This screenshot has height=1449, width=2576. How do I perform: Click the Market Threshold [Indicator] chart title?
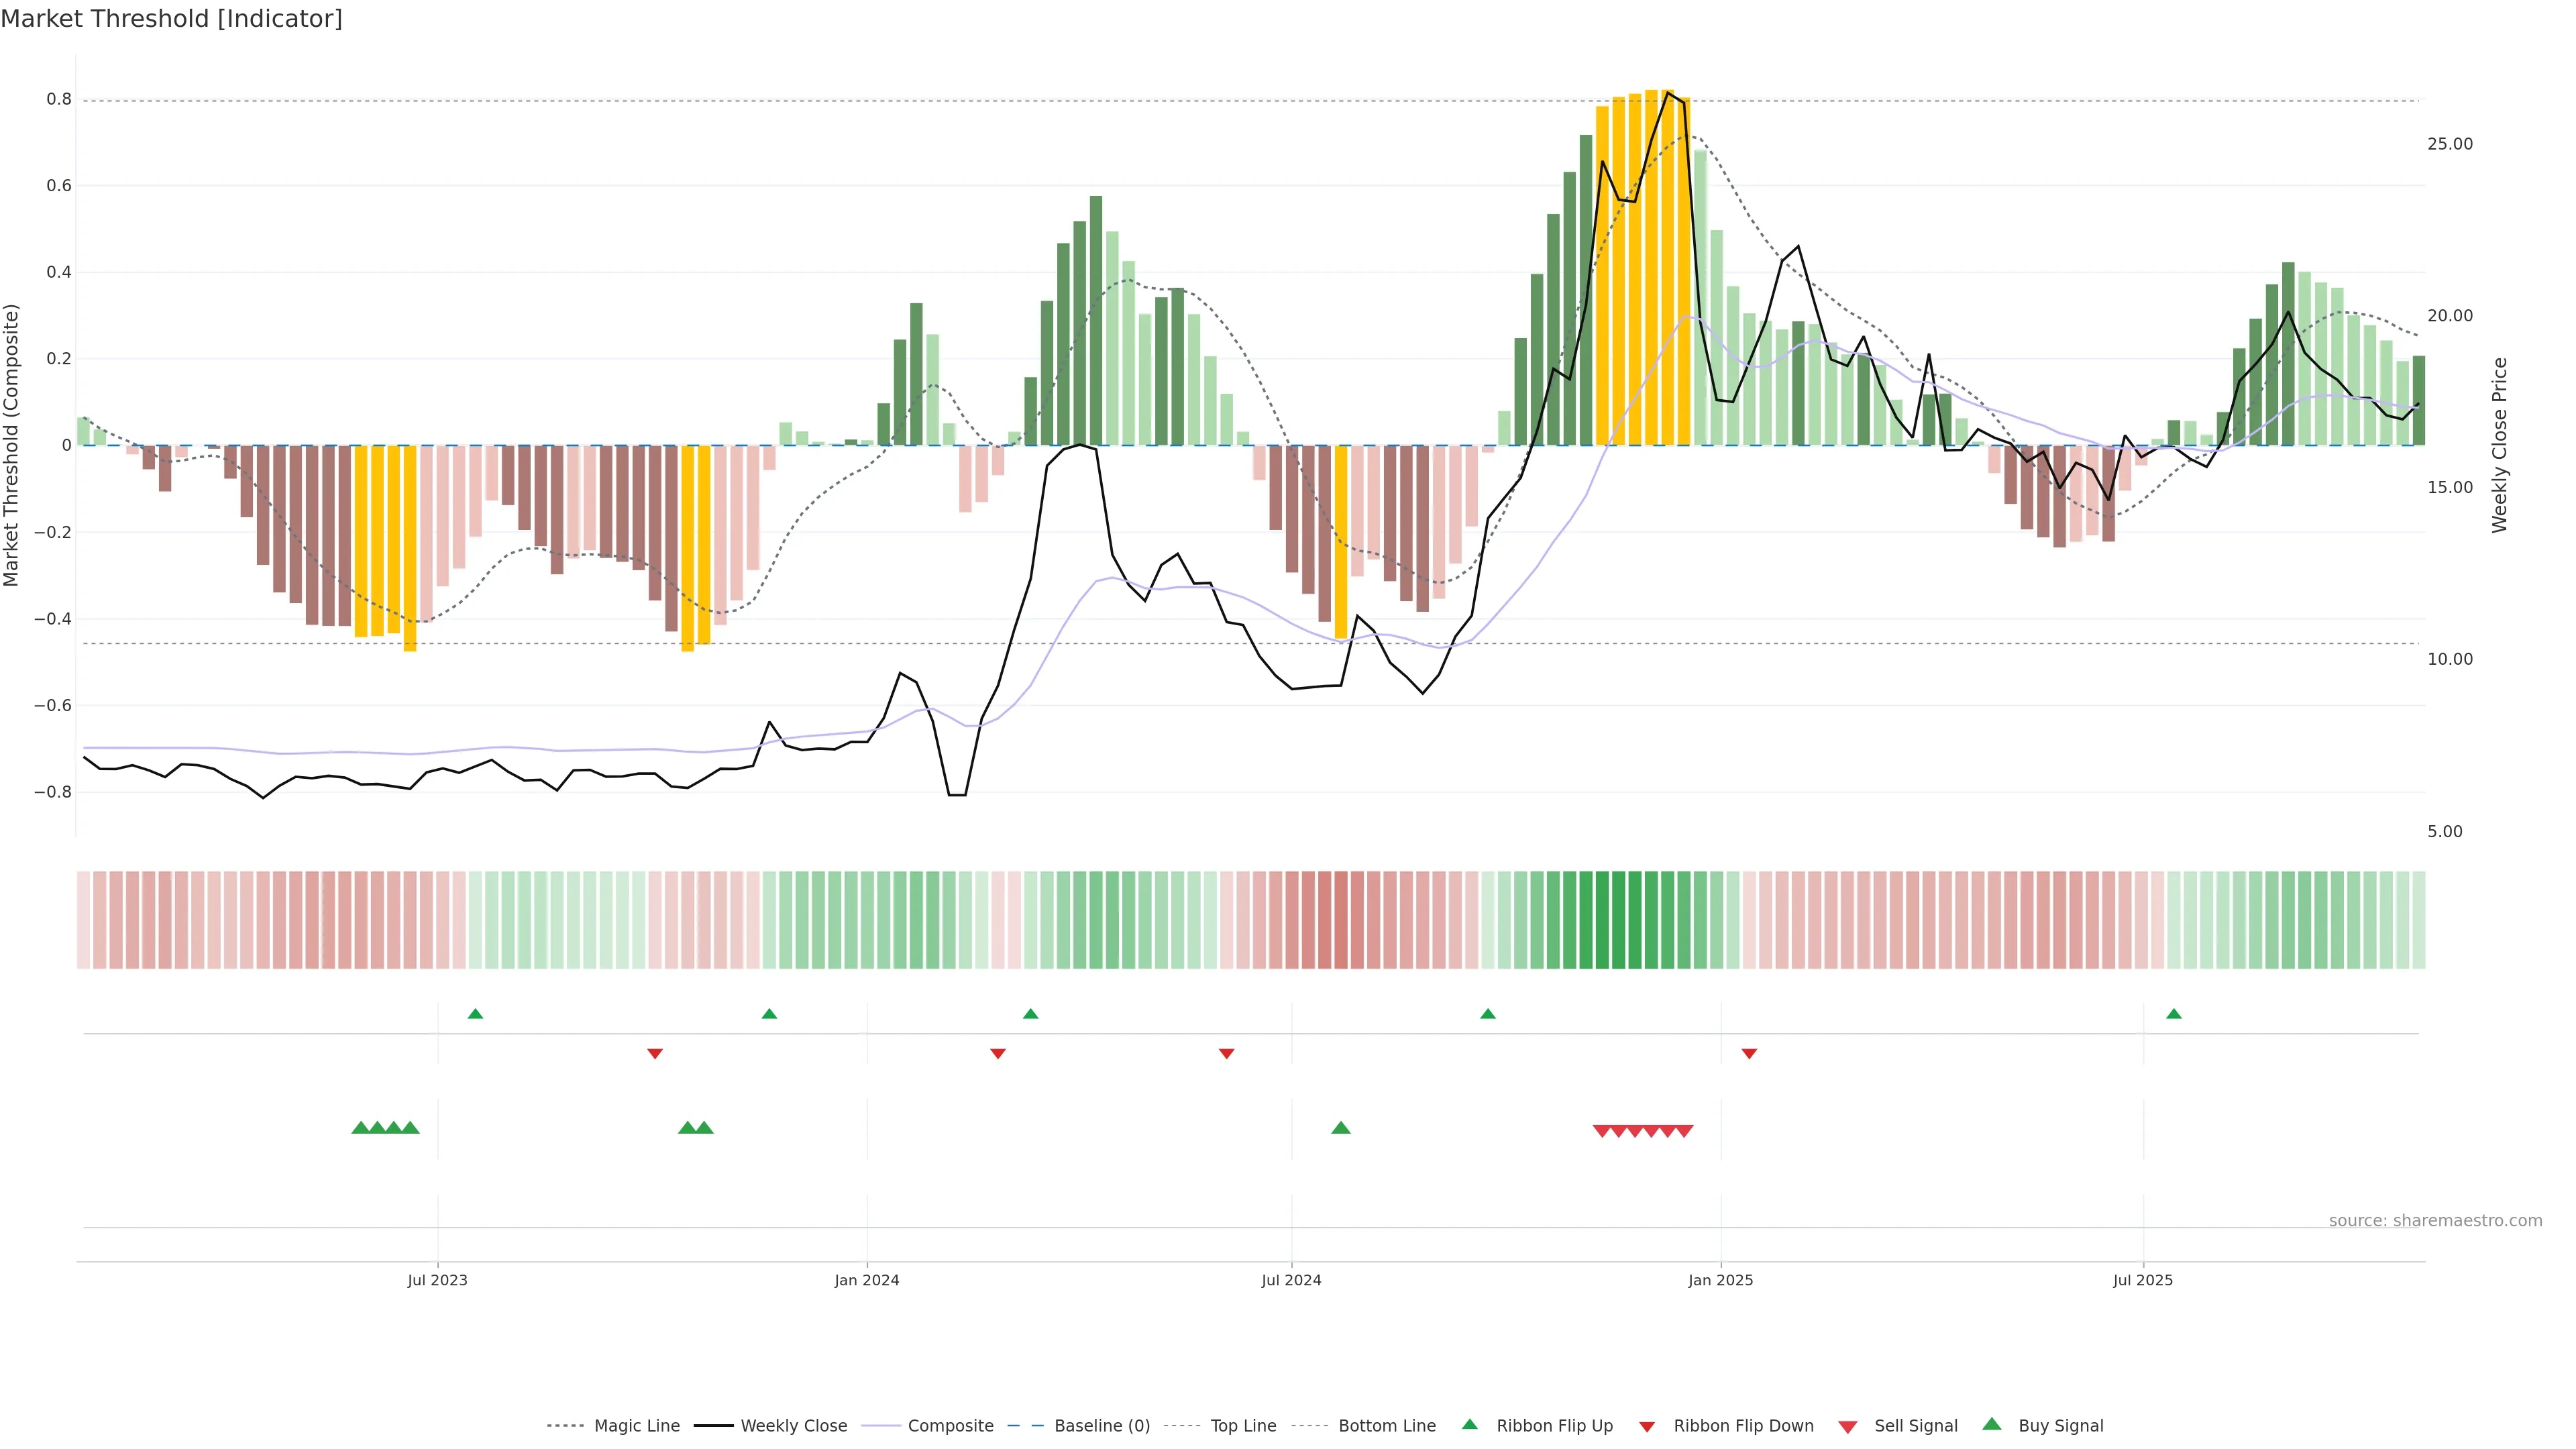tap(172, 19)
